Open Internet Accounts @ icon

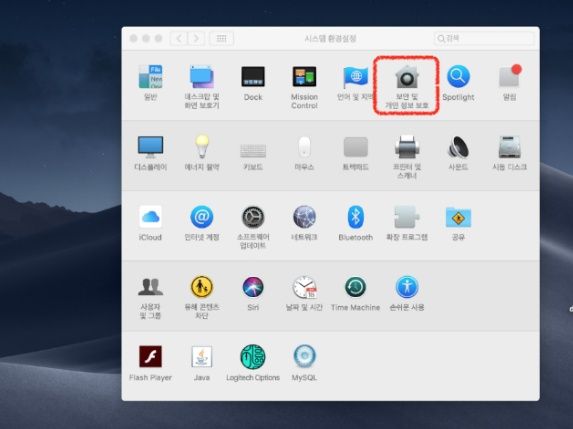(202, 217)
